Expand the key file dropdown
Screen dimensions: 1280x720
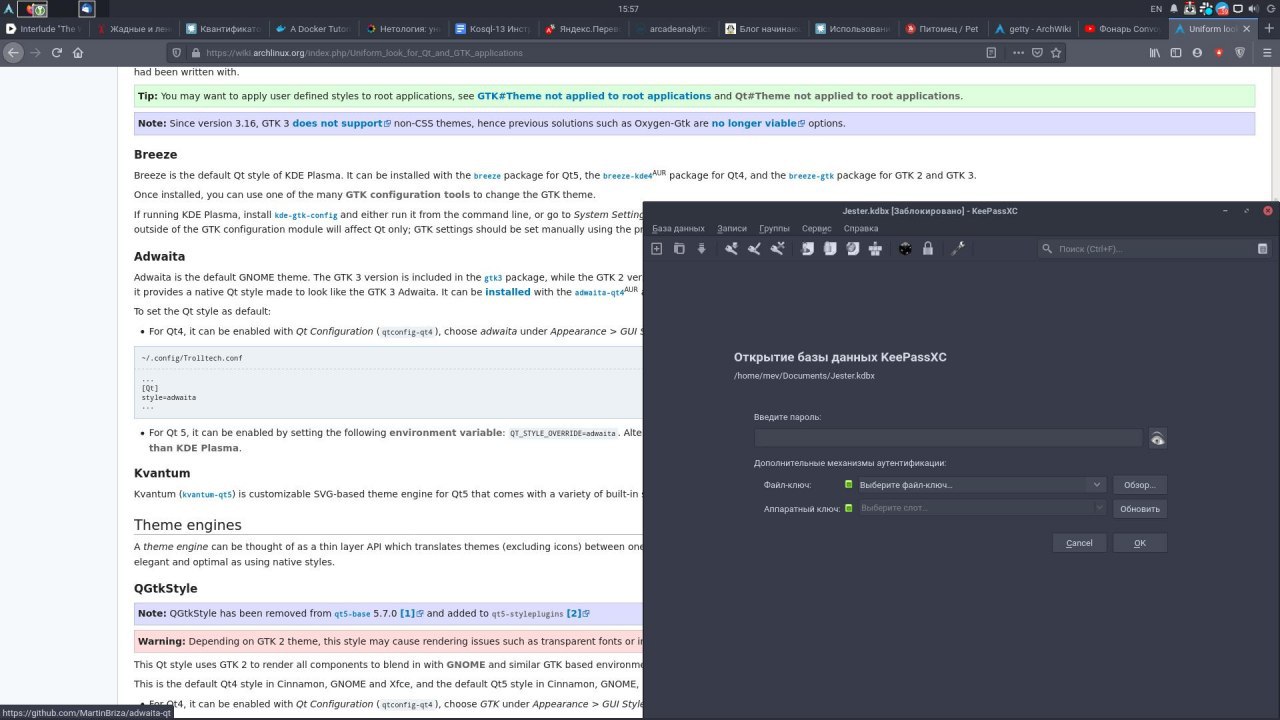1098,485
